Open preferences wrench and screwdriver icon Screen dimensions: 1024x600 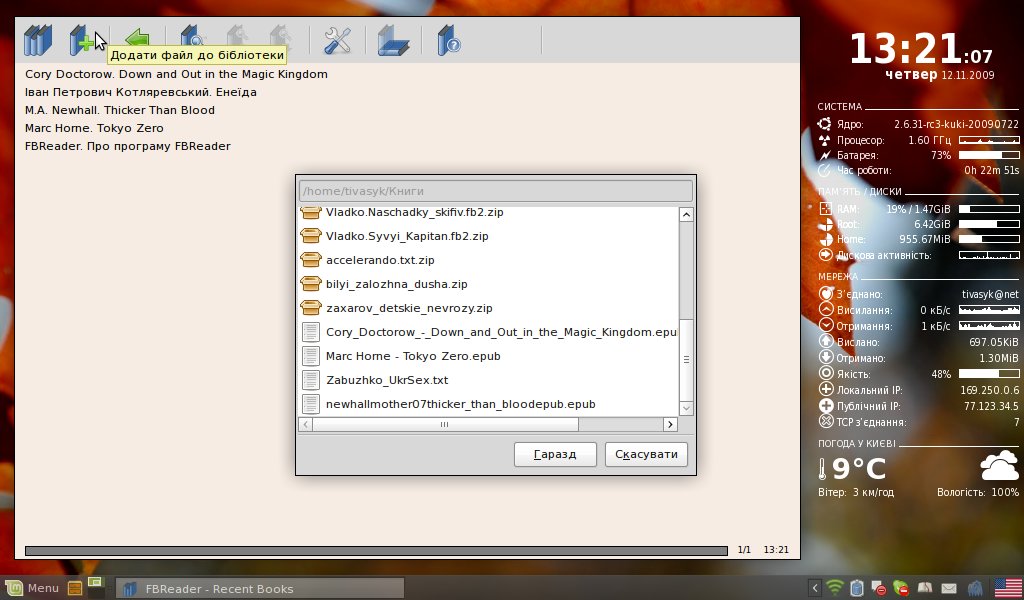point(338,40)
